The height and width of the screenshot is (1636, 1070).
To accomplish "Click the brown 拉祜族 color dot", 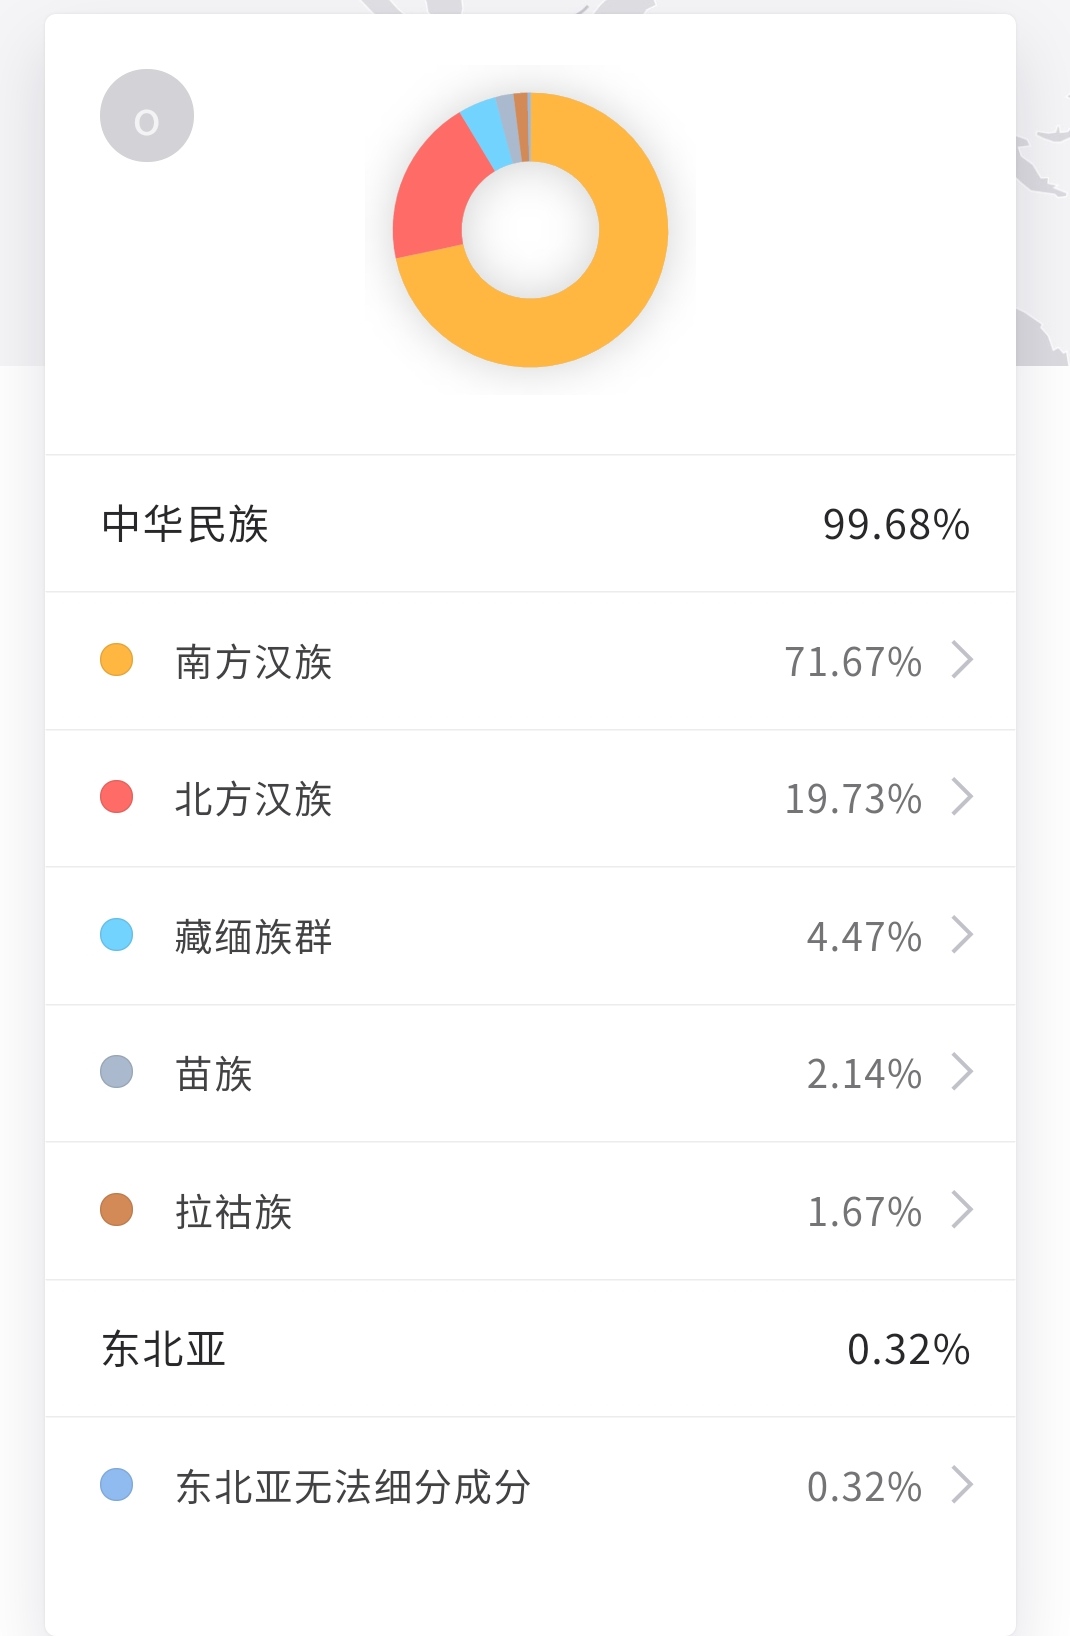I will click(x=117, y=1210).
